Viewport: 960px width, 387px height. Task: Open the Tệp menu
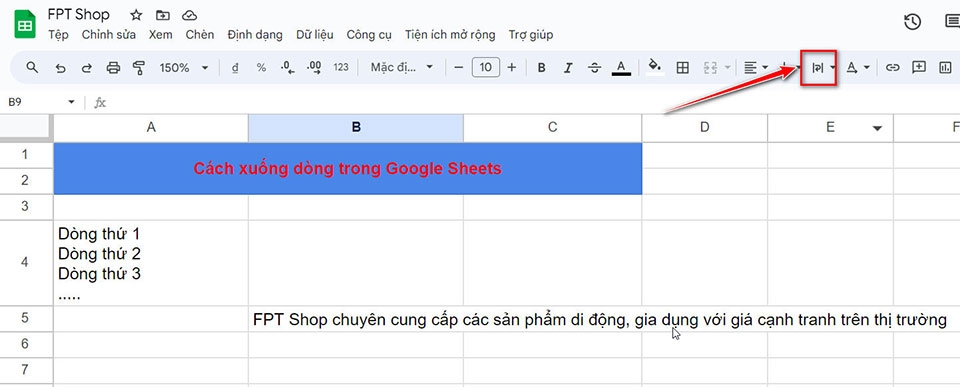click(58, 35)
